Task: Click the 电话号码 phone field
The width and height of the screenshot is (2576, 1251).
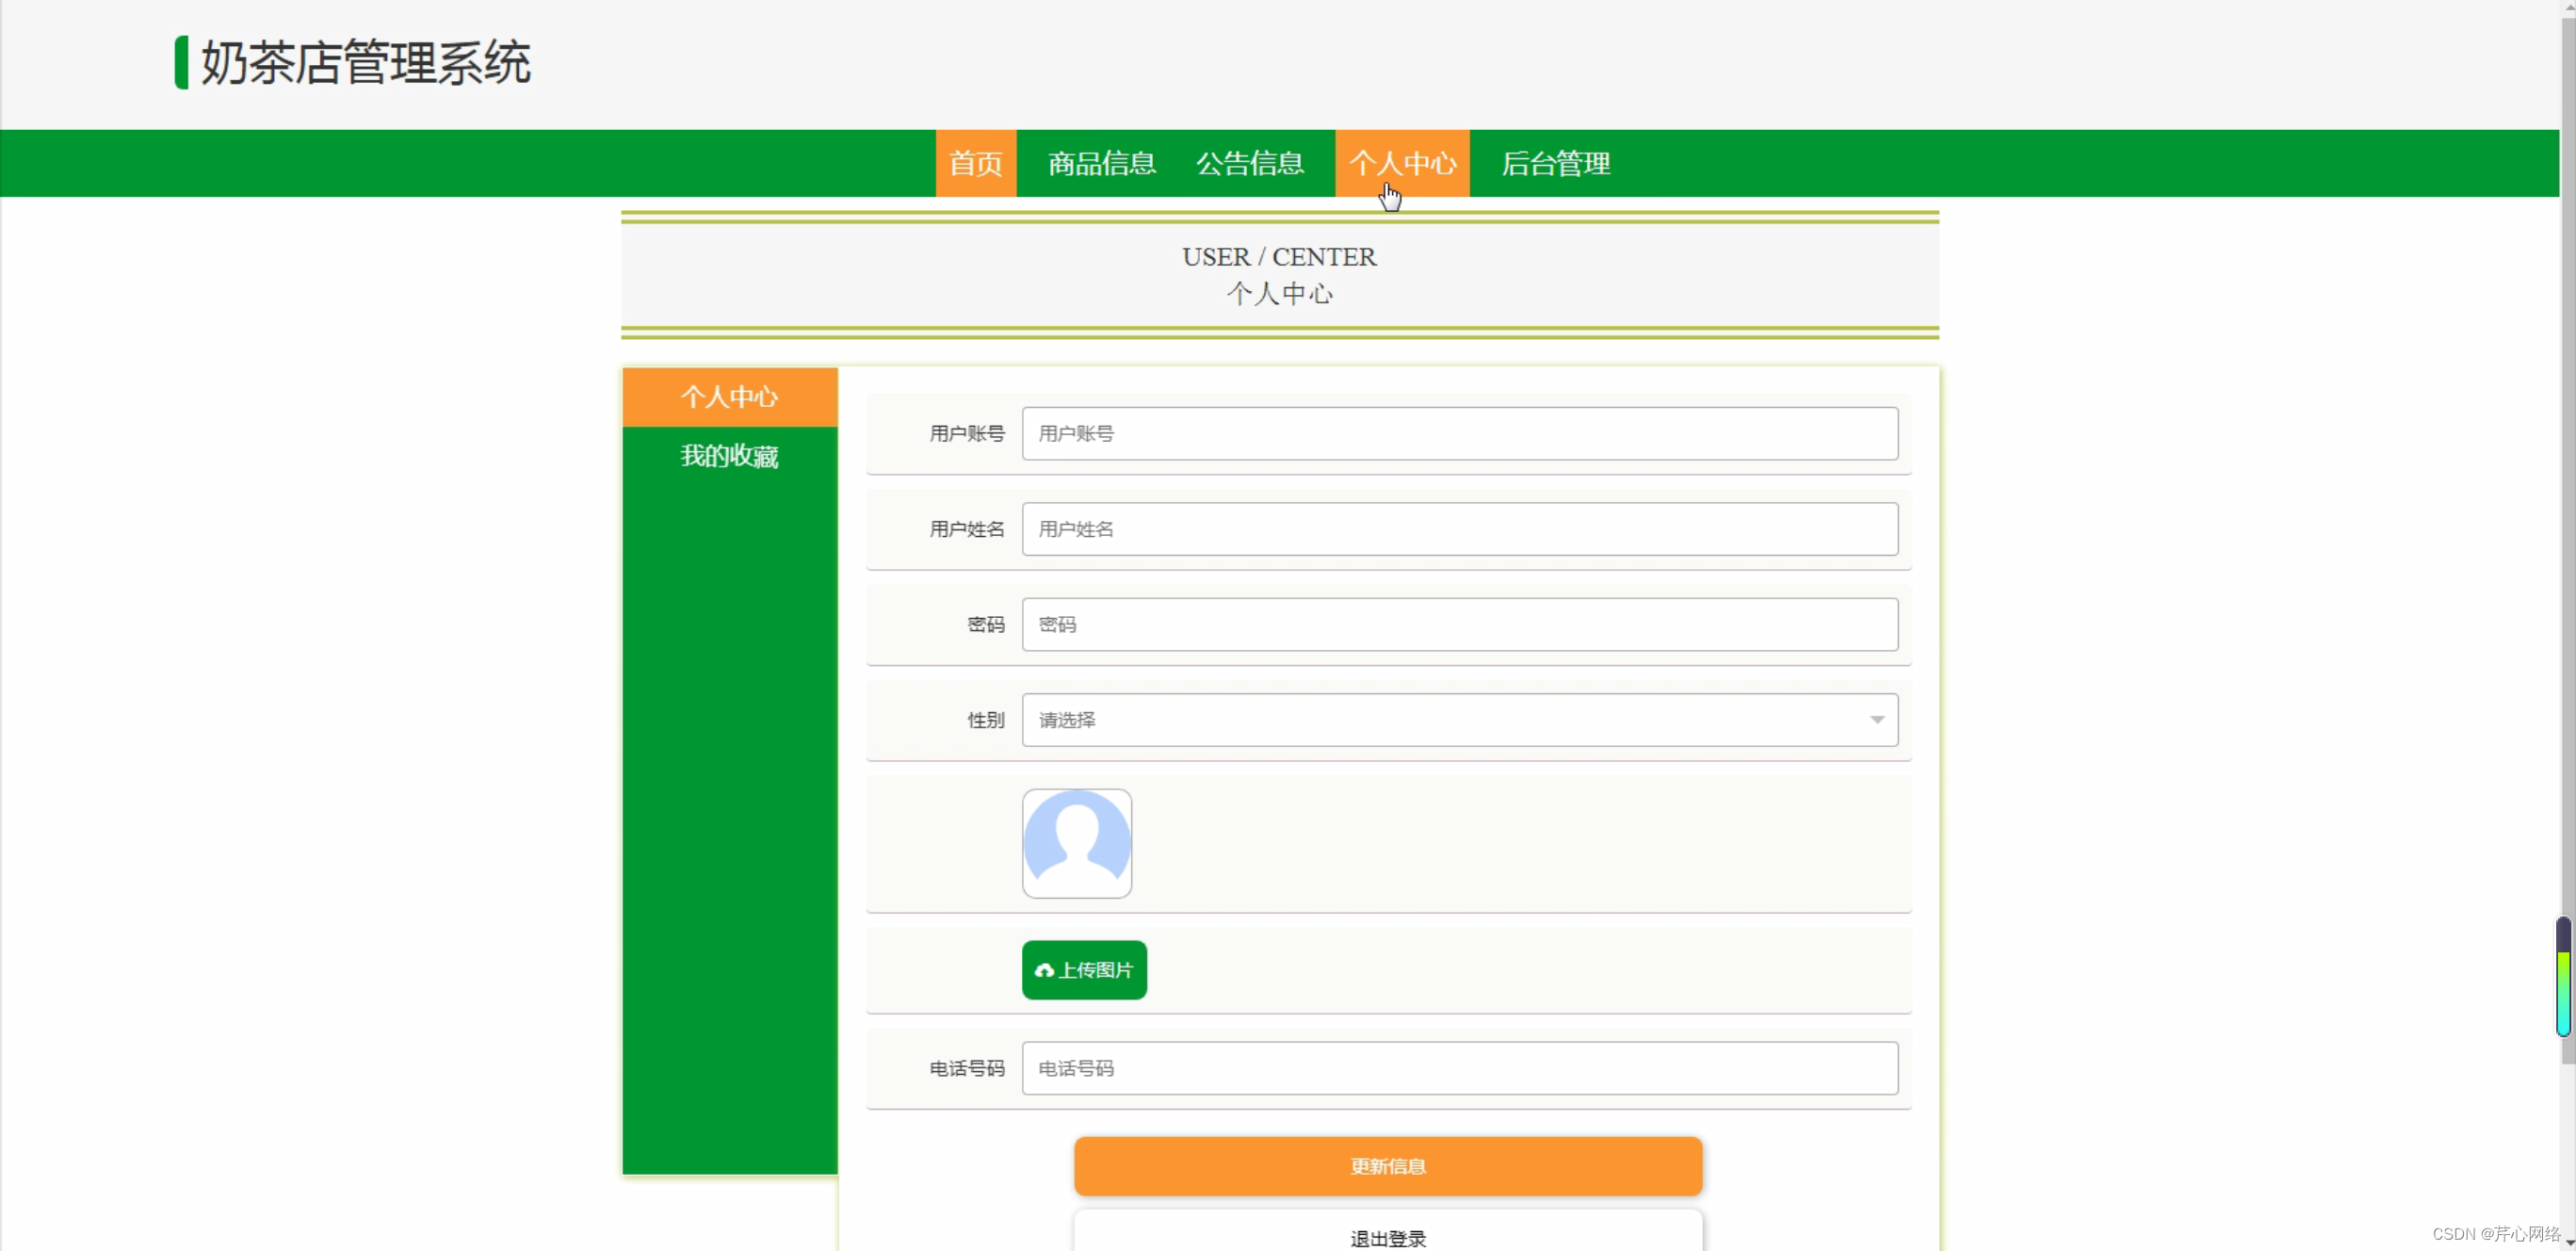Action: point(1459,1068)
